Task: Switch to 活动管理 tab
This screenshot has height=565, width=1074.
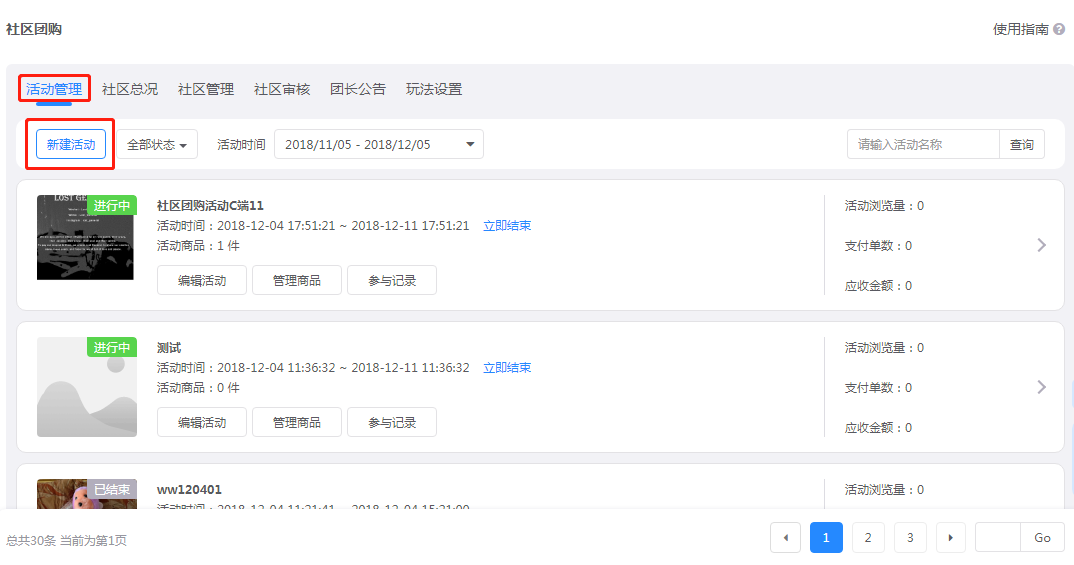Action: pyautogui.click(x=54, y=89)
